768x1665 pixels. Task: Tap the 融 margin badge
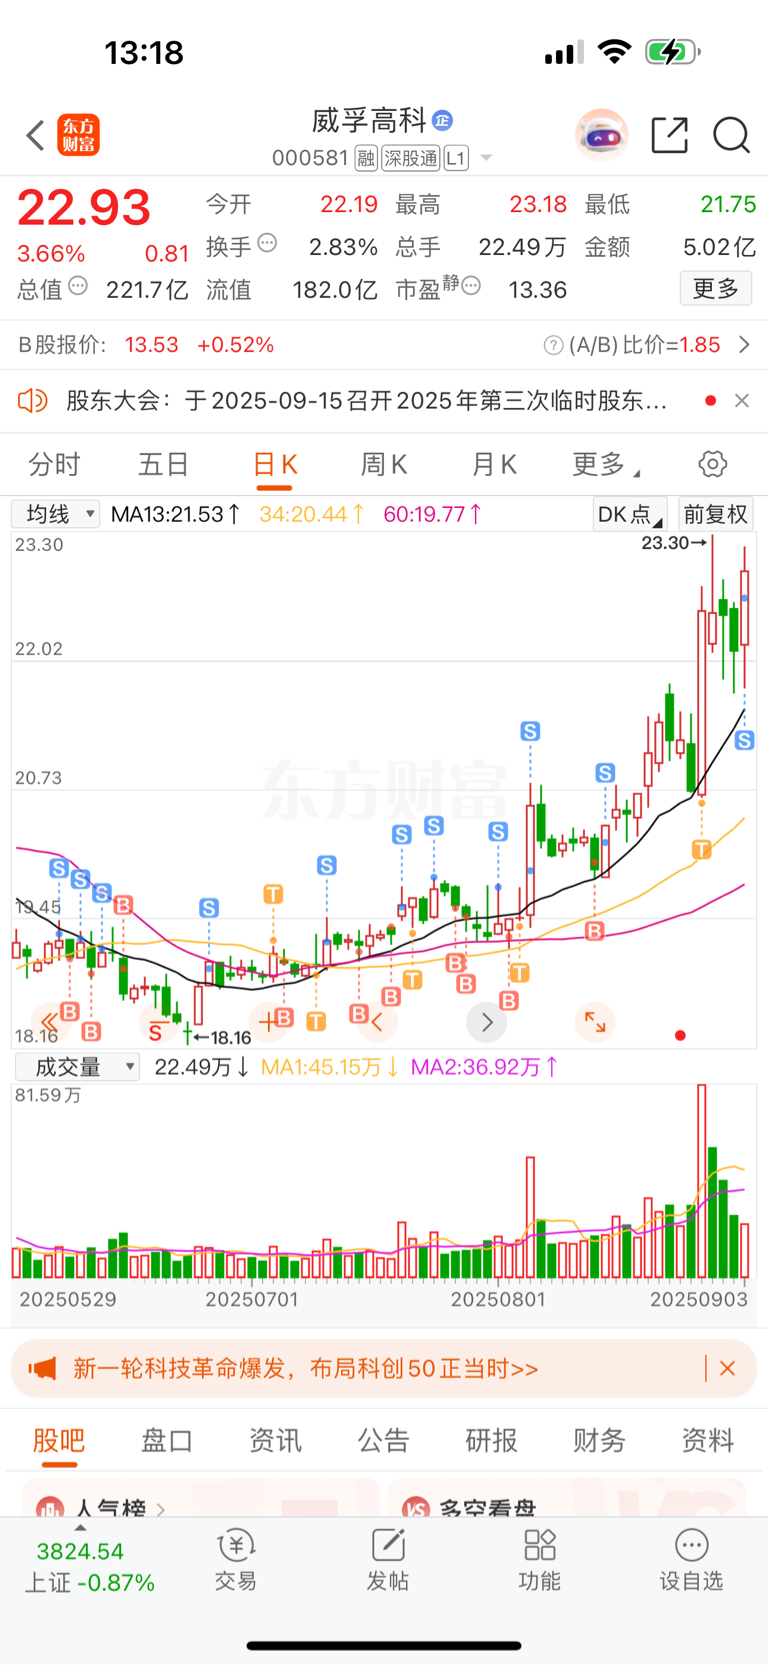[366, 158]
